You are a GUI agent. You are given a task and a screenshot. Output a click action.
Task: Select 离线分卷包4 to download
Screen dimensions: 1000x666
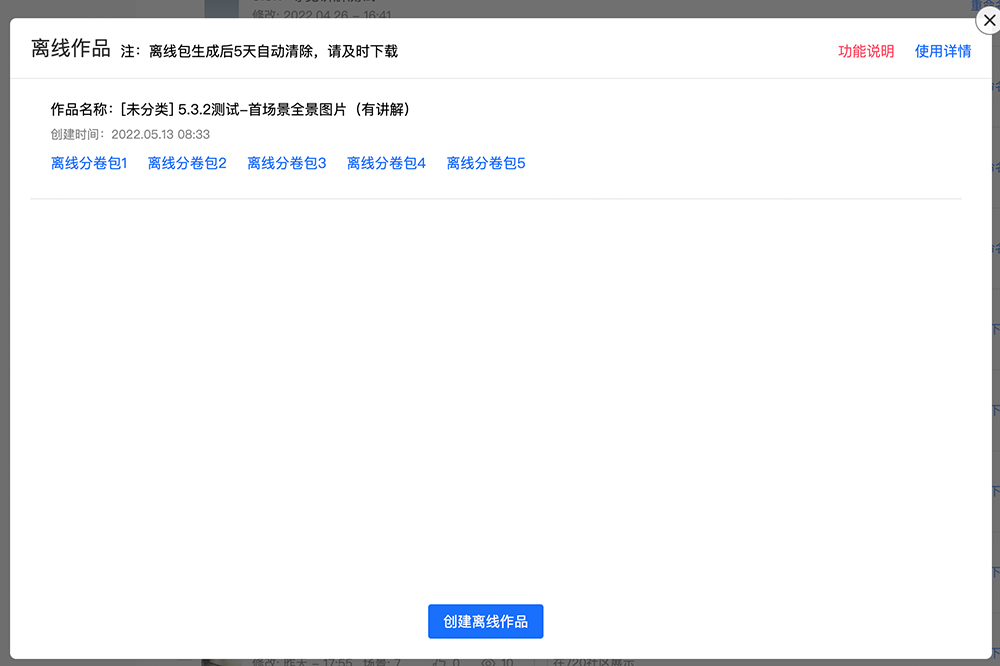(386, 163)
